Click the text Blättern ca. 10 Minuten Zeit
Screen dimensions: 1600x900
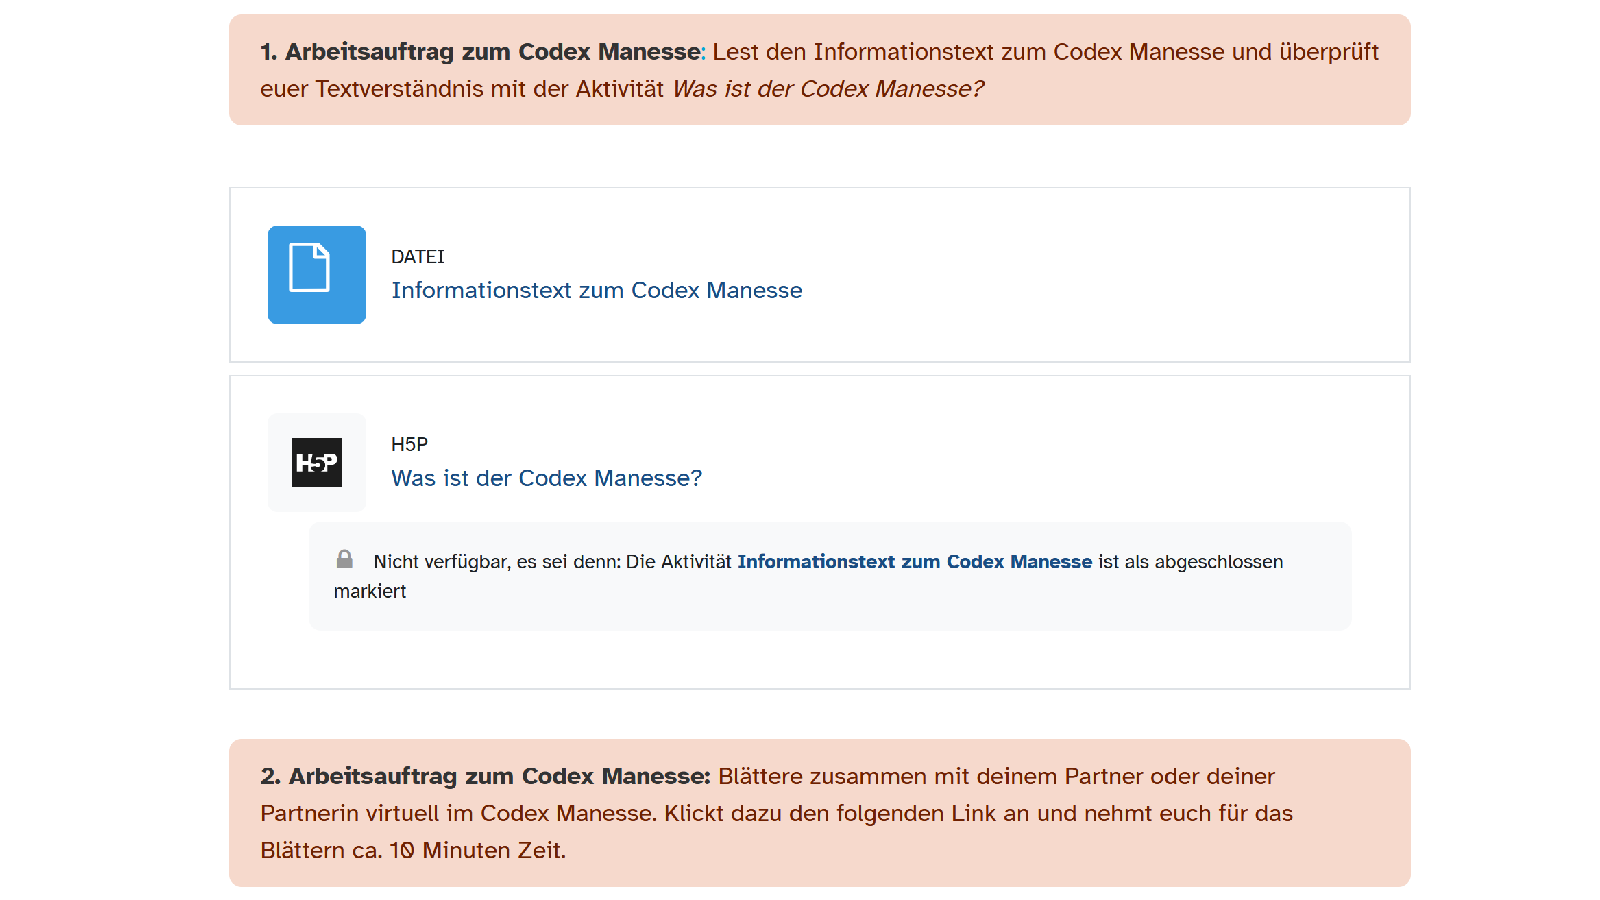413,850
